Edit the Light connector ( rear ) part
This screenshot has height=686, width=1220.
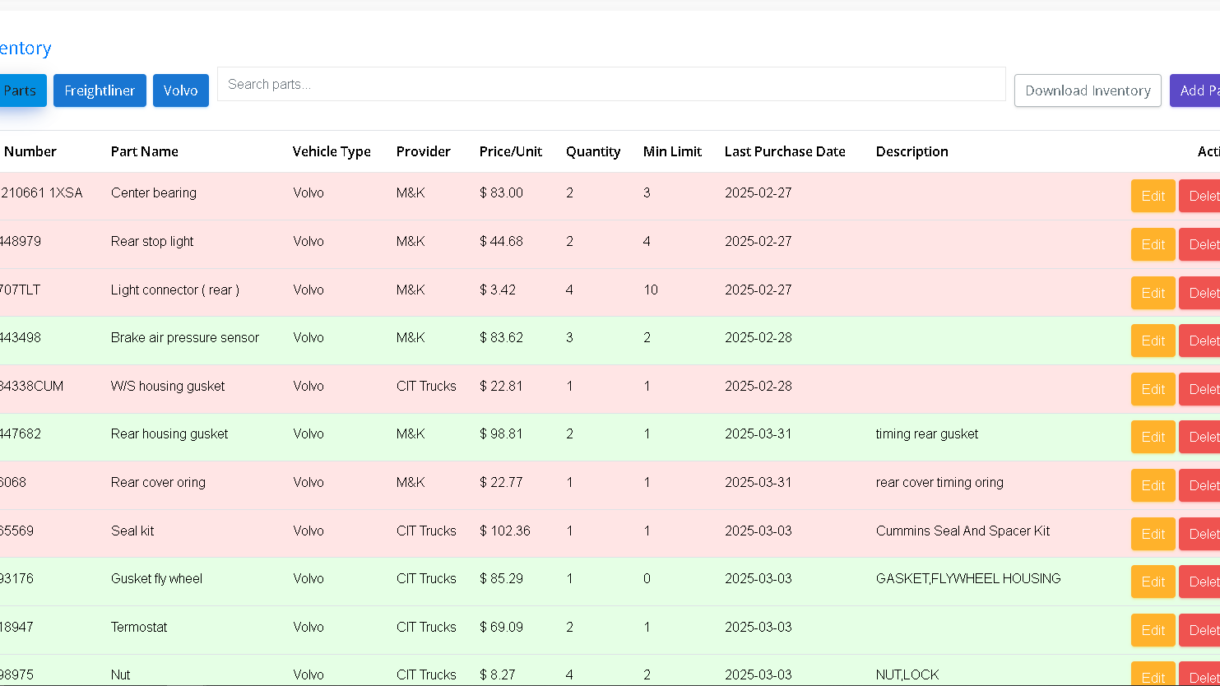point(1153,293)
